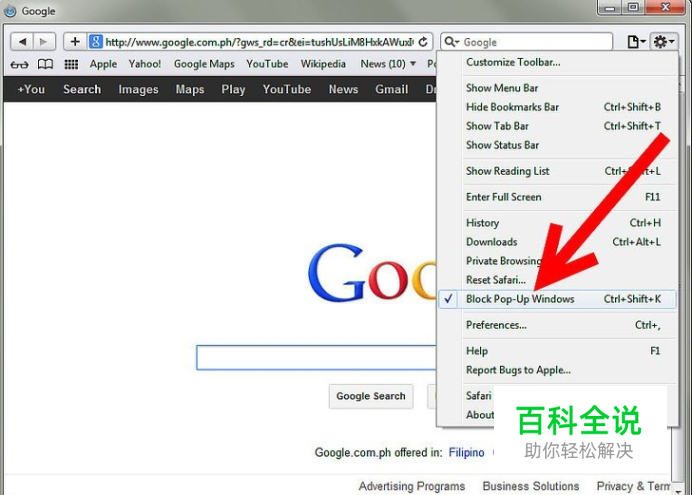Viewport: 692px width, 495px height.
Task: Choose Private Browsing menu item
Action: pos(557,261)
